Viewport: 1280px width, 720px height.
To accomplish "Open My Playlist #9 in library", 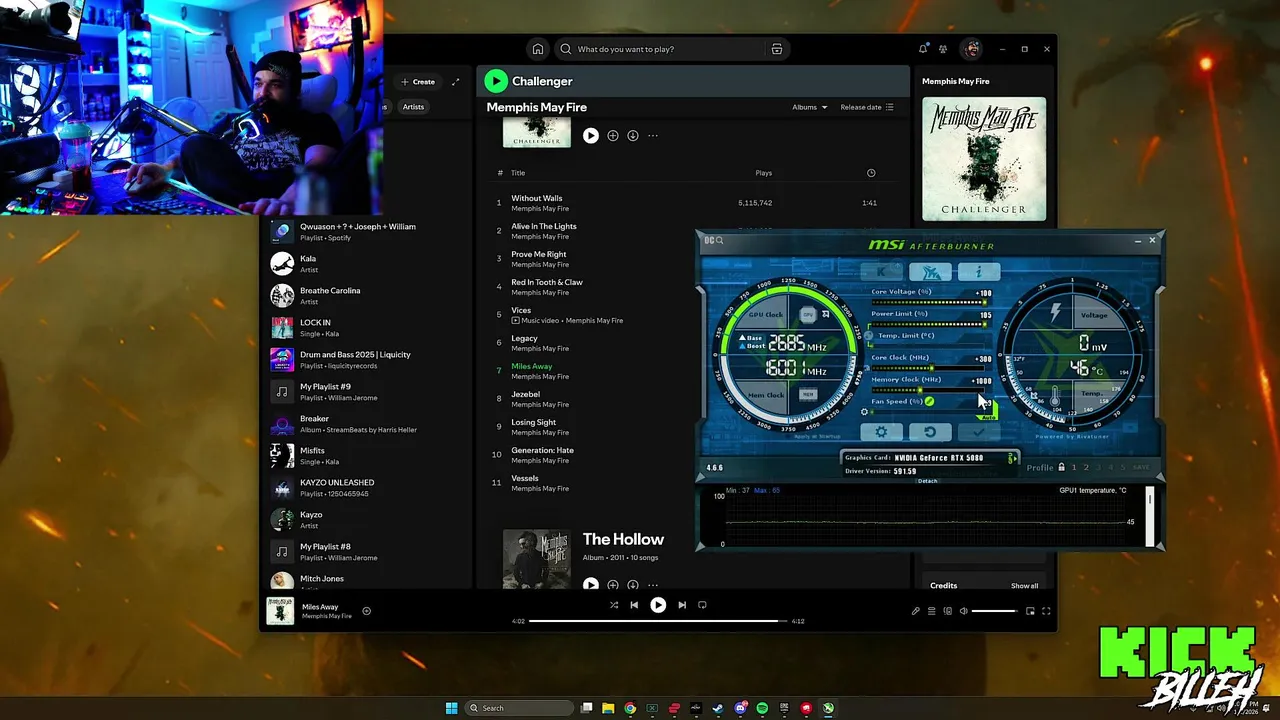I will (x=366, y=391).
